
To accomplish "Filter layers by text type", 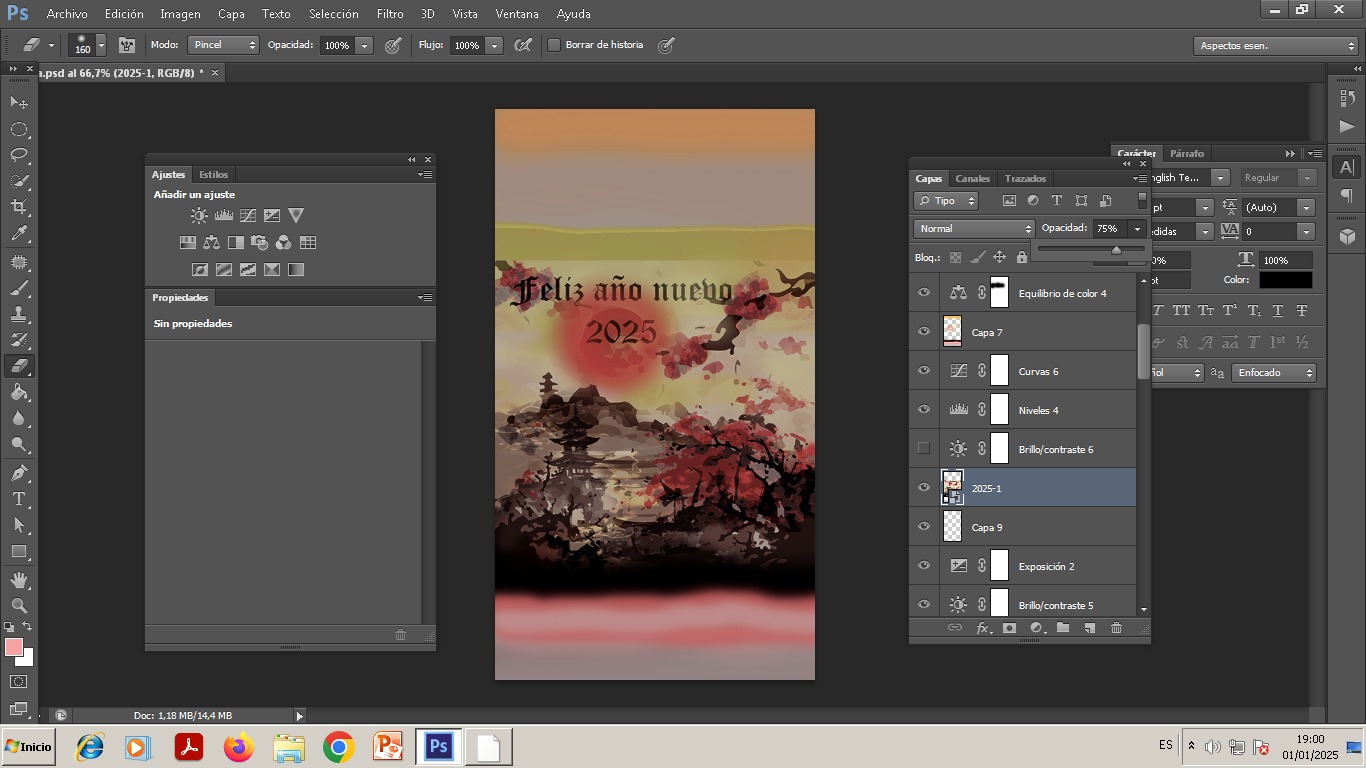I will pyautogui.click(x=1056, y=200).
